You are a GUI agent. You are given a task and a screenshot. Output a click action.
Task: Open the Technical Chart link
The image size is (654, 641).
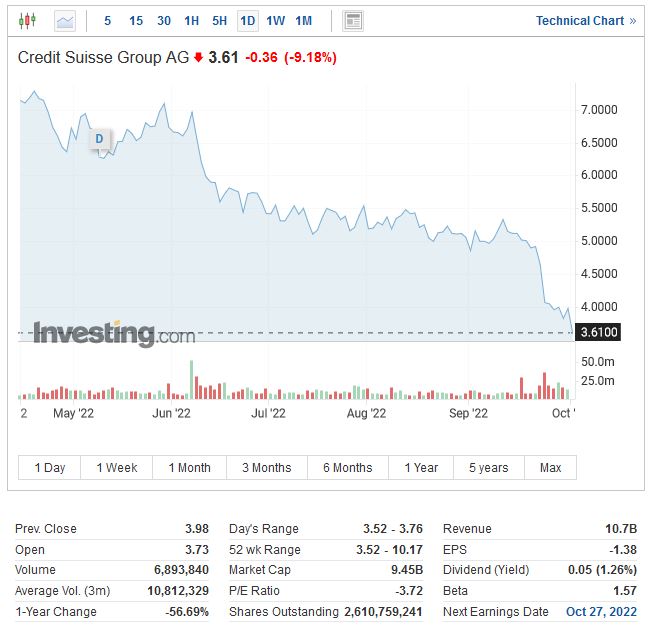[585, 20]
